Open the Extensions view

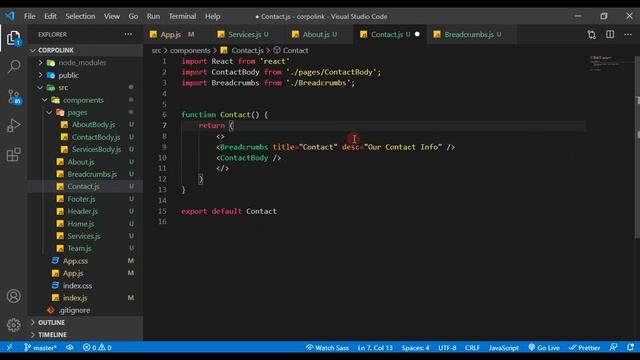(x=13, y=155)
